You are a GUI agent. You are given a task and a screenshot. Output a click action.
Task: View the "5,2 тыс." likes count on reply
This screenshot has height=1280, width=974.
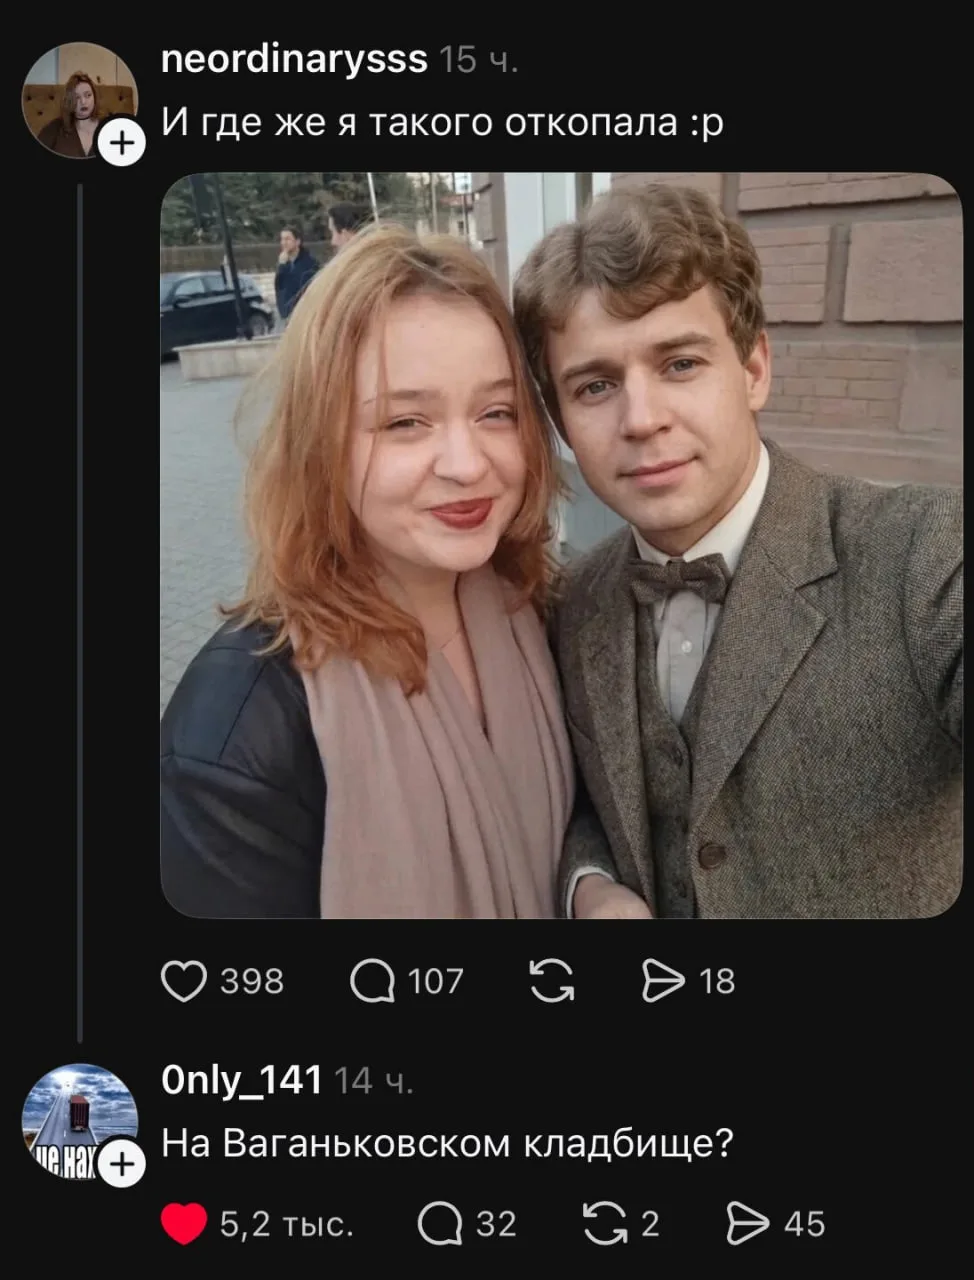[287, 1224]
